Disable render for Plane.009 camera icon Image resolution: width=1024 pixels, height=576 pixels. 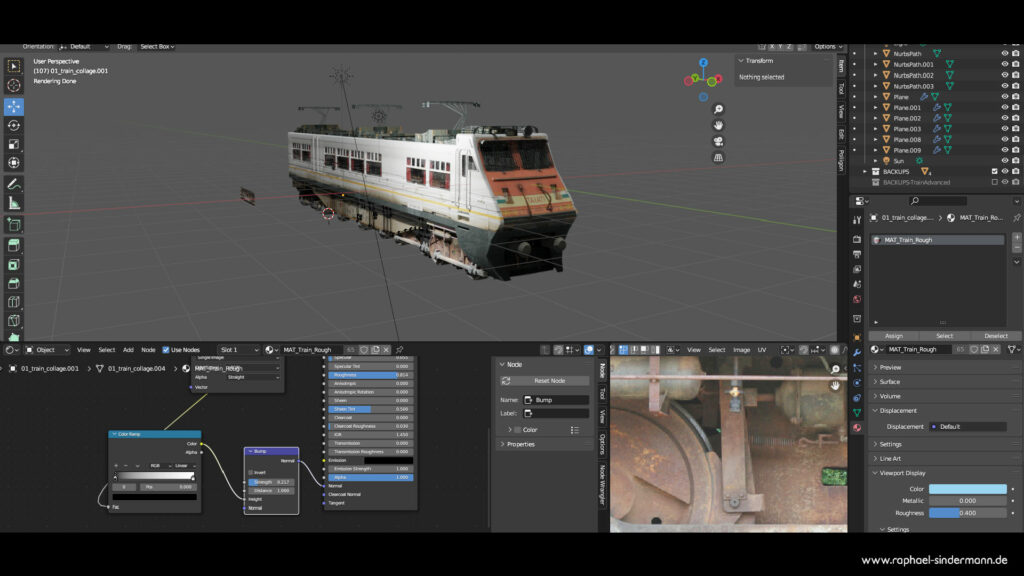click(x=1016, y=150)
